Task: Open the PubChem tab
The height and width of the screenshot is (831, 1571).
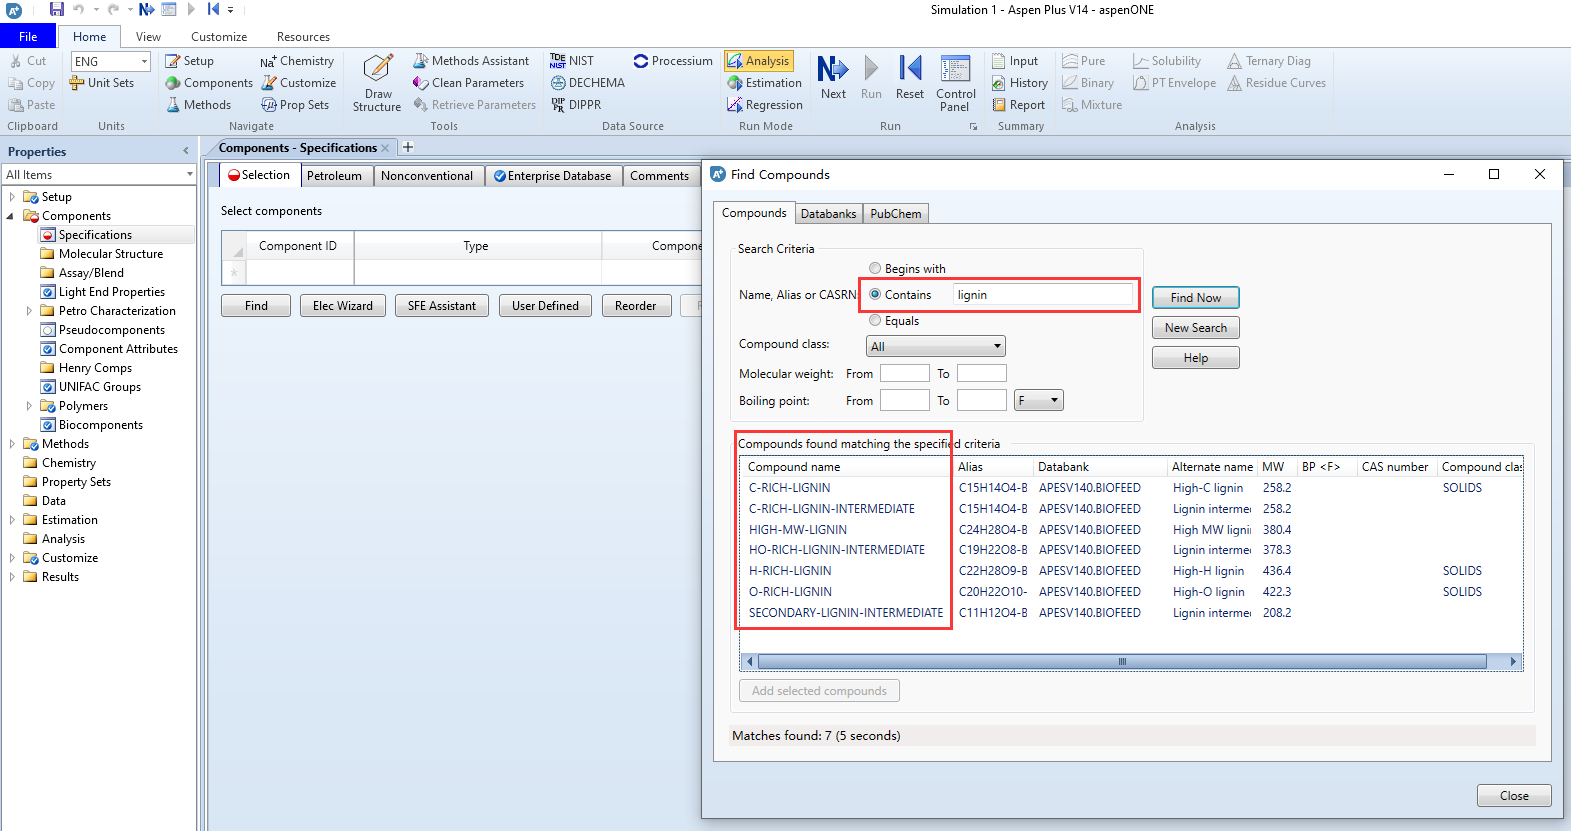Action: 895,213
